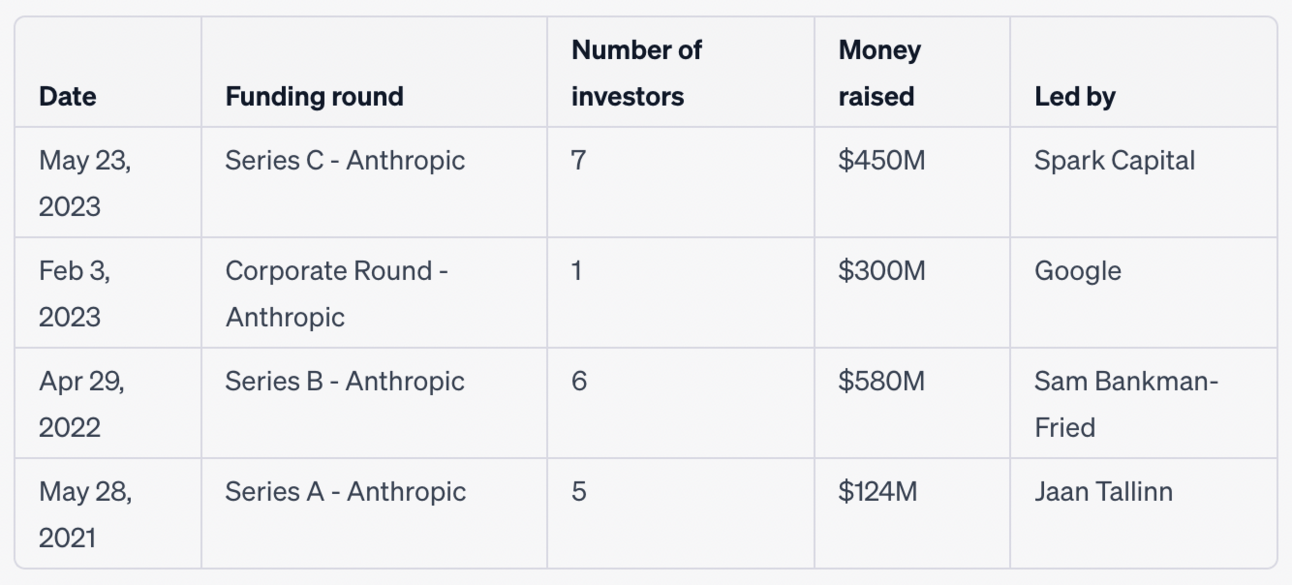Image resolution: width=1292 pixels, height=585 pixels.
Task: Select the Spark Capital cell
Action: pos(1114,160)
